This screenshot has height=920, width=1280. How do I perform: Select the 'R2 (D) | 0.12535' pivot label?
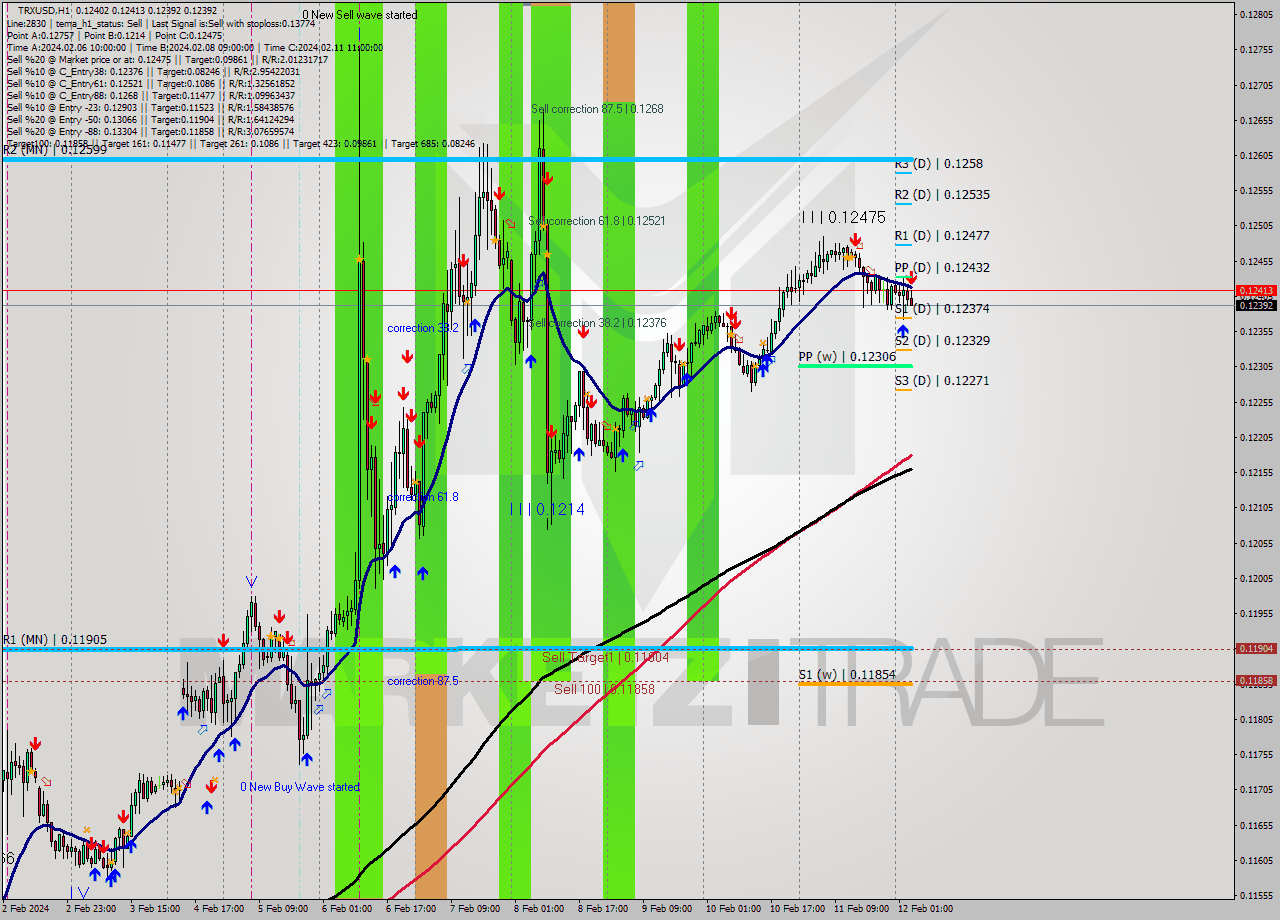942,194
